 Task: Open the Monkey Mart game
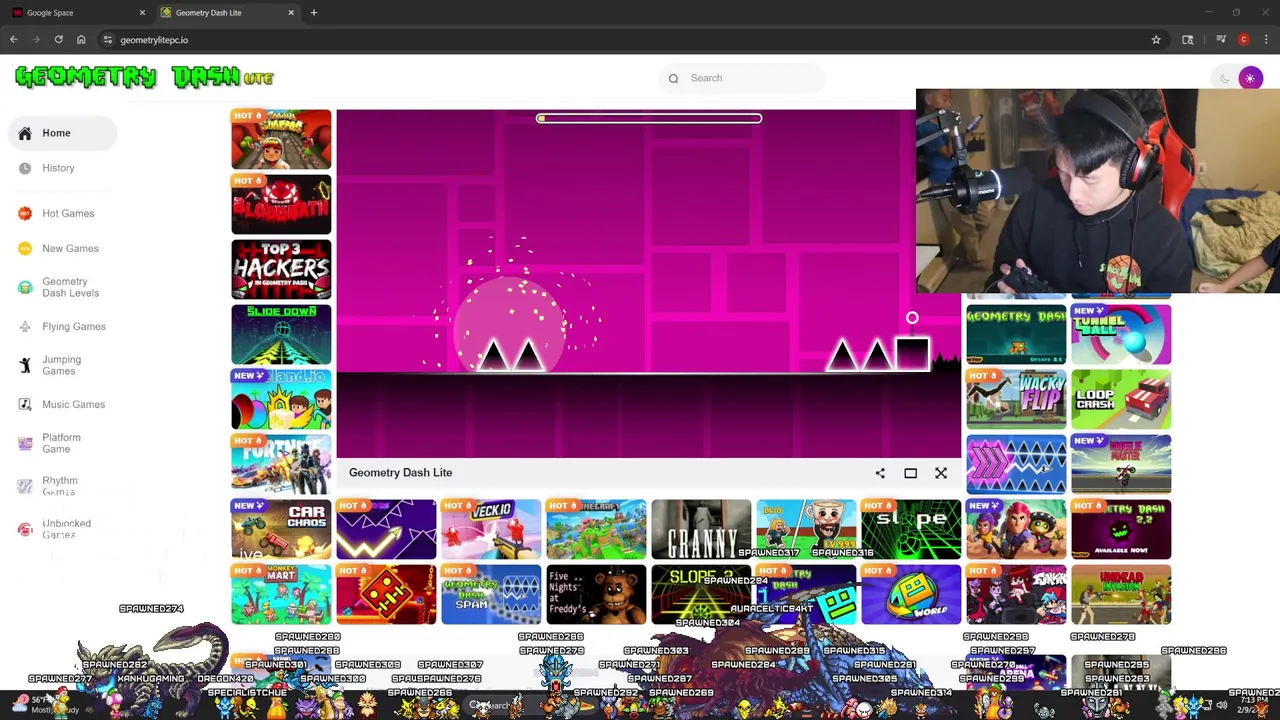coord(281,594)
